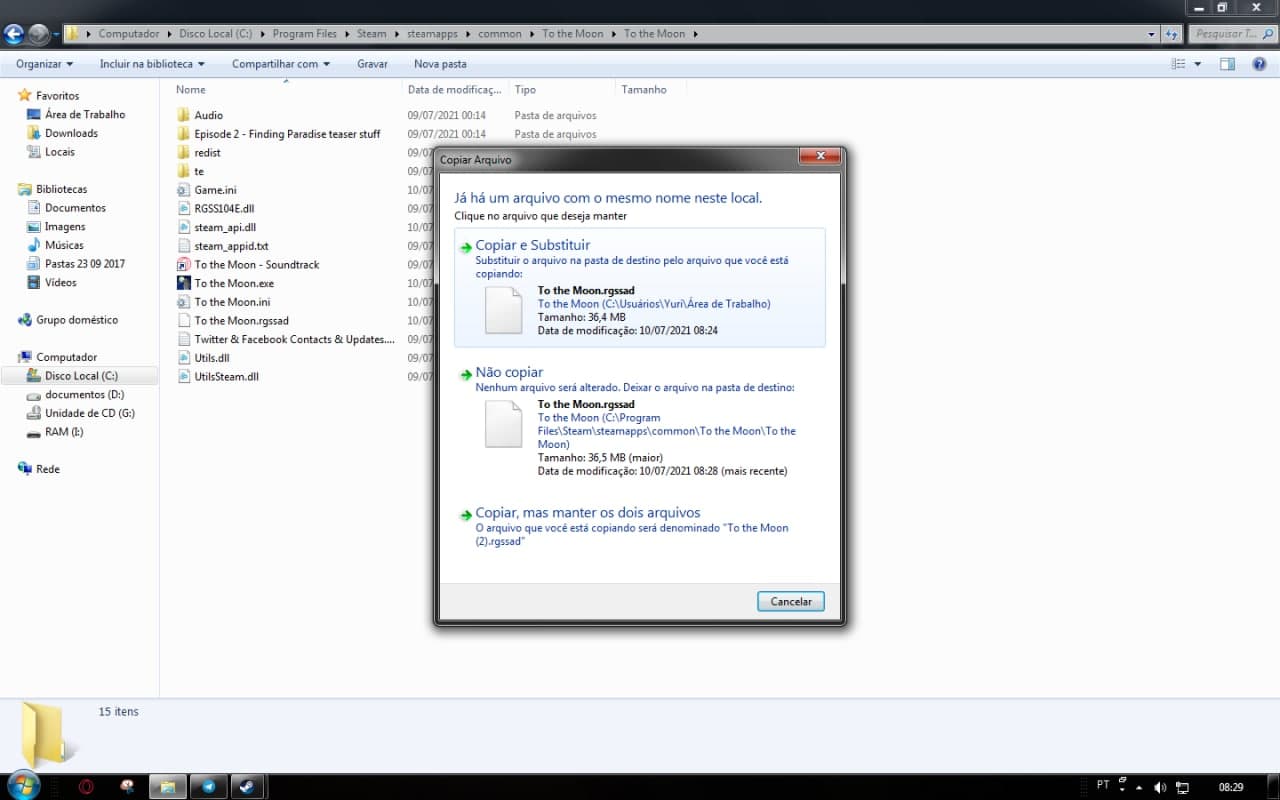
Task: Click steamapps in the address breadcrumb
Action: click(432, 34)
